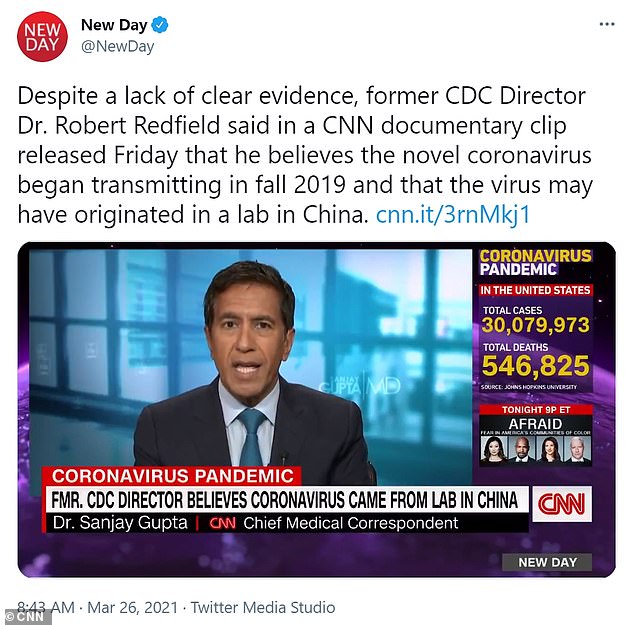Viewport: 634px width, 625px height.
Task: Click the small CNN logo in lower-third
Action: (222, 523)
